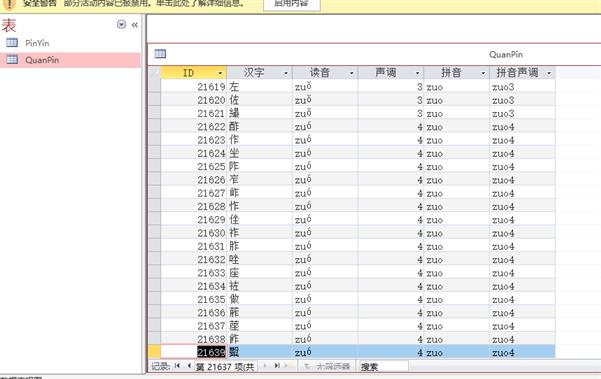Screen dimensions: 601x379
Task: Click 汉字 cell 座 in row 21633
Action: click(x=259, y=273)
